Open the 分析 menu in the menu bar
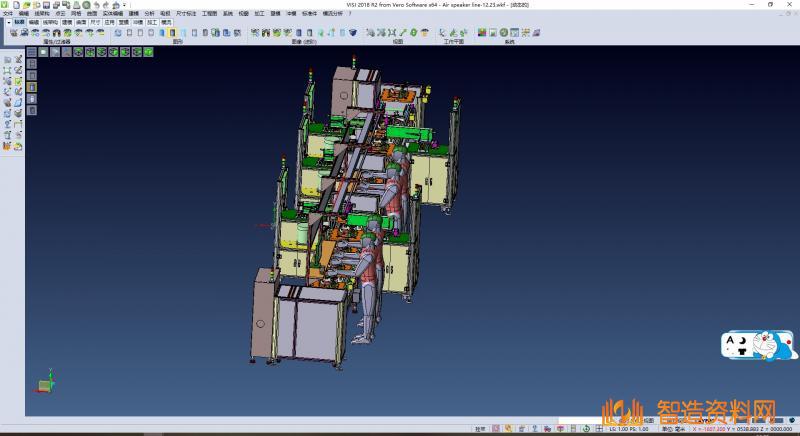800x436 pixels. pyautogui.click(x=149, y=13)
